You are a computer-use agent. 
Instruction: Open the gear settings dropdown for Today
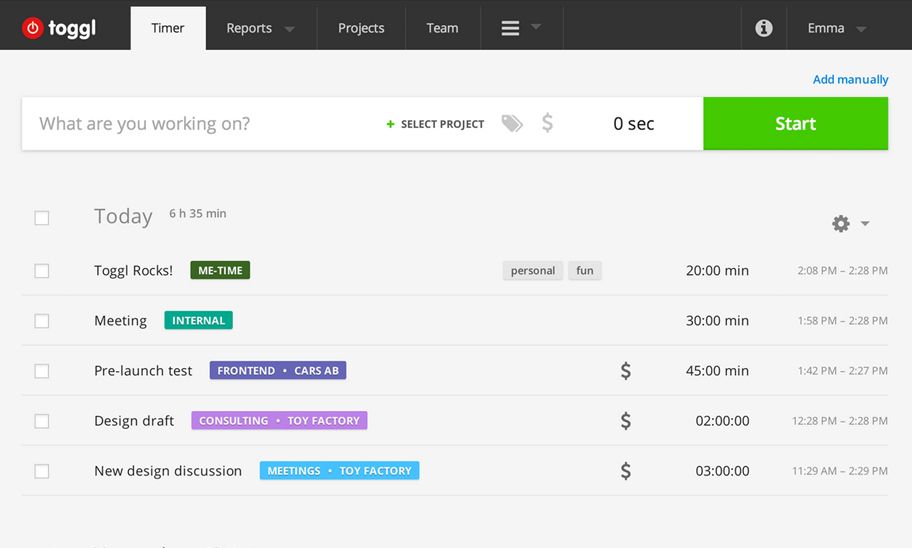tap(850, 224)
